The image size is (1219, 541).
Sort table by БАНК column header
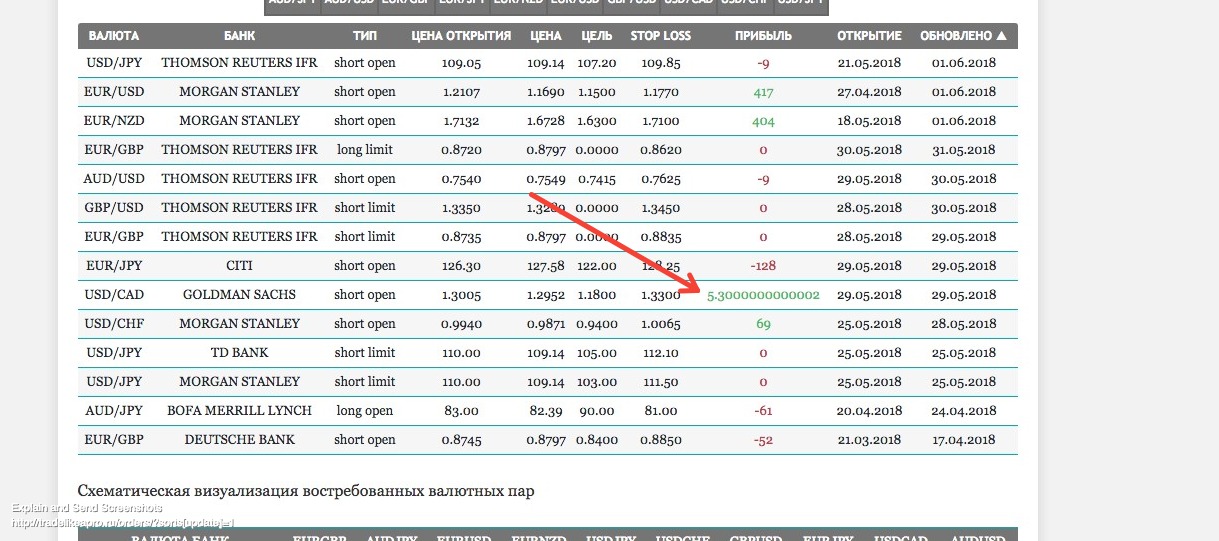[x=240, y=36]
